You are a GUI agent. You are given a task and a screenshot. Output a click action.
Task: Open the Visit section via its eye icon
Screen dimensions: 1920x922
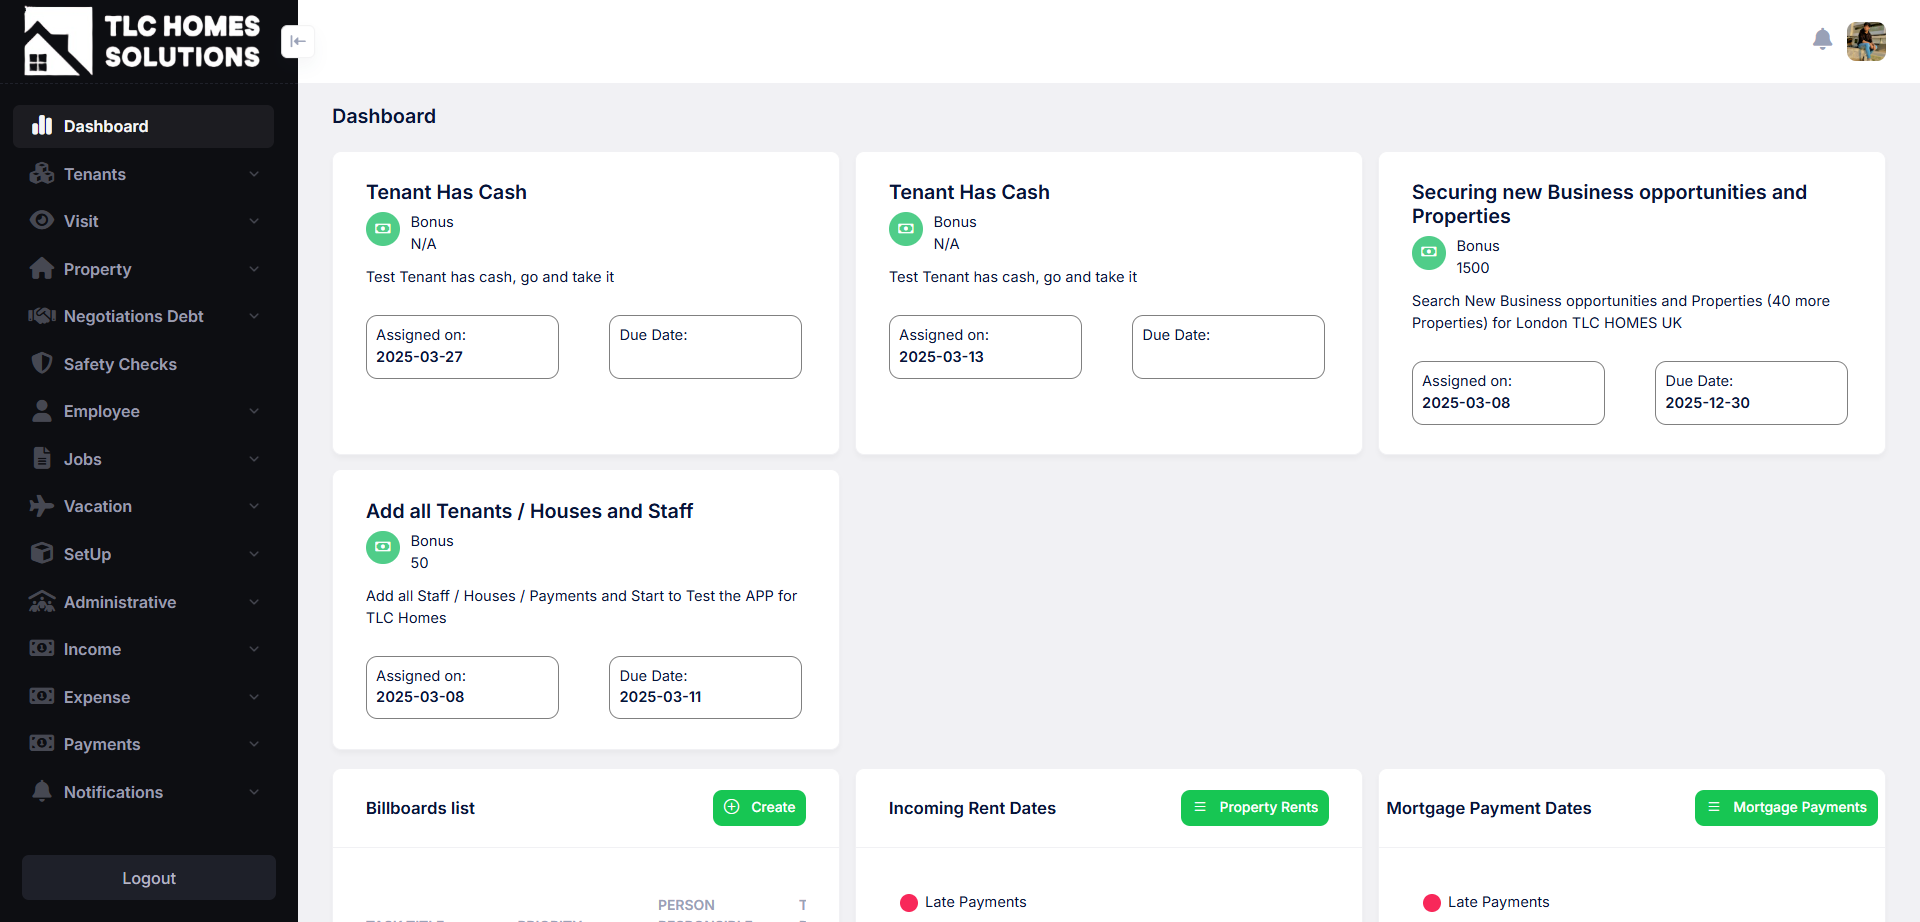(x=41, y=221)
